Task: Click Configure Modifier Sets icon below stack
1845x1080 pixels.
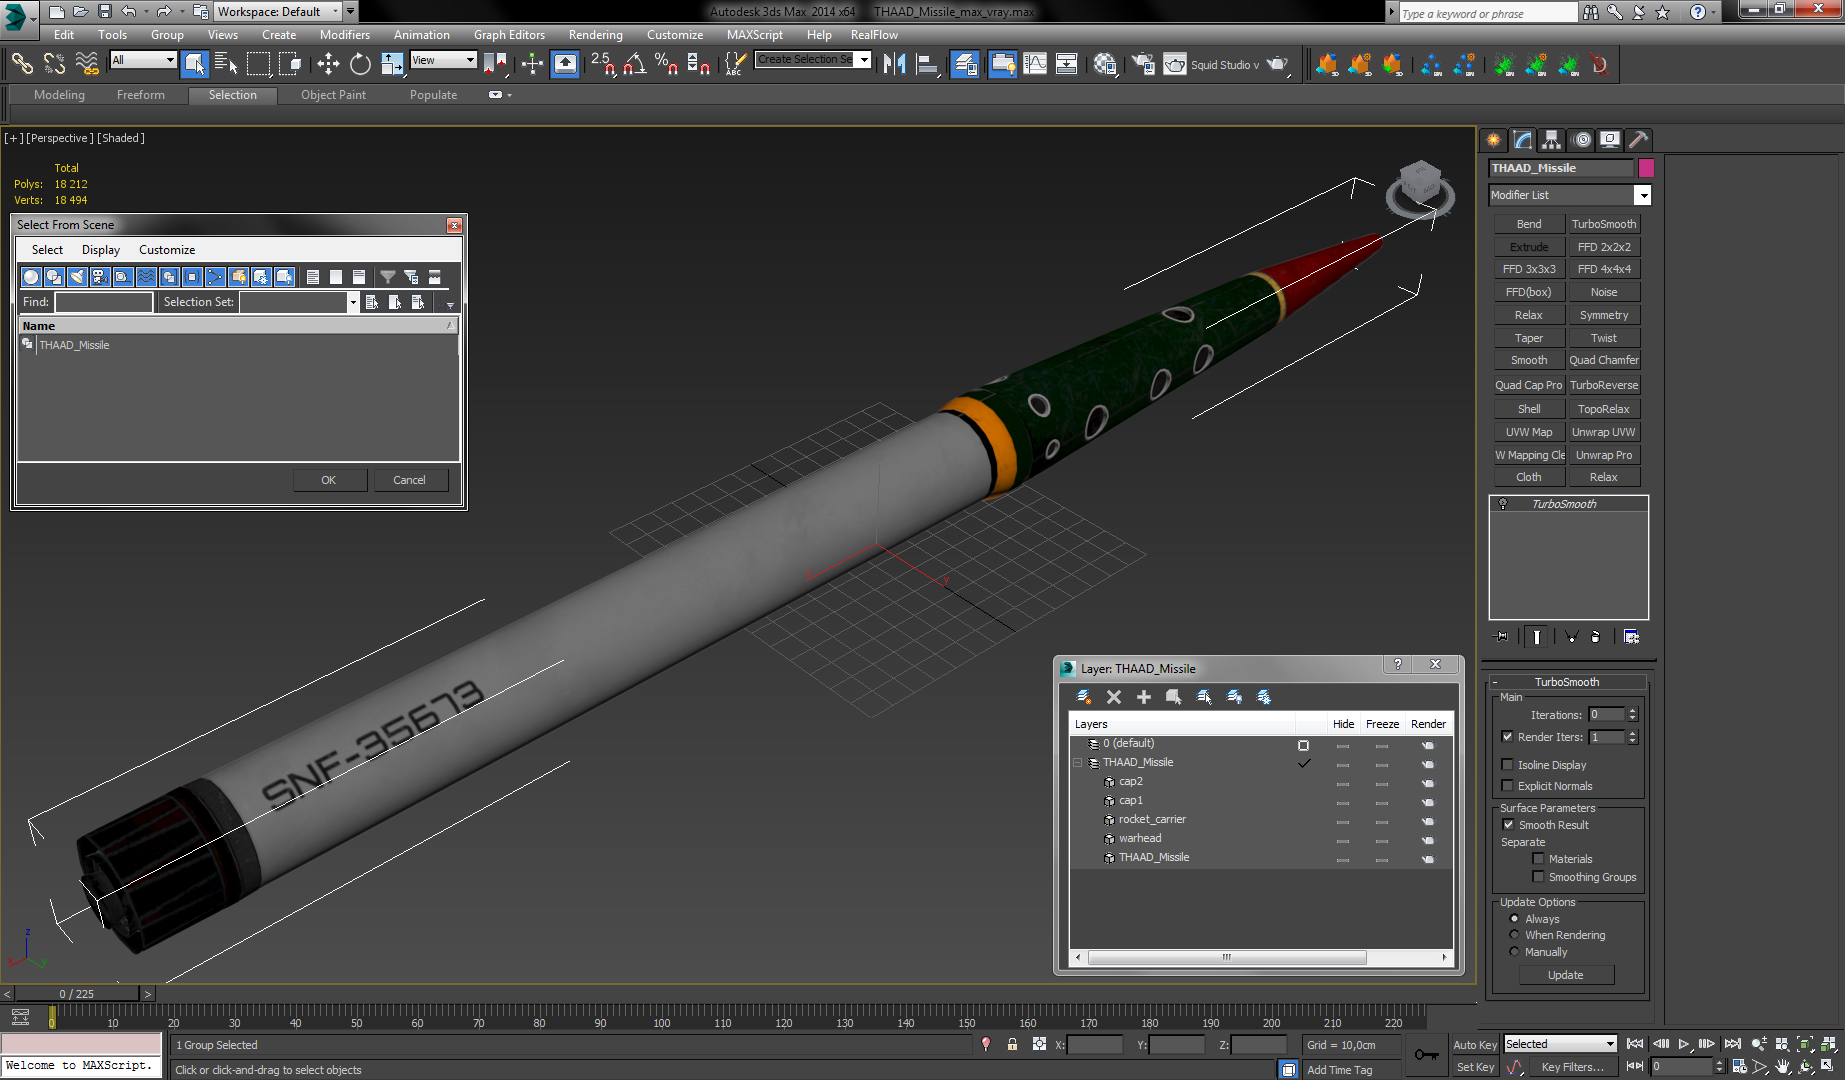Action: pyautogui.click(x=1631, y=637)
